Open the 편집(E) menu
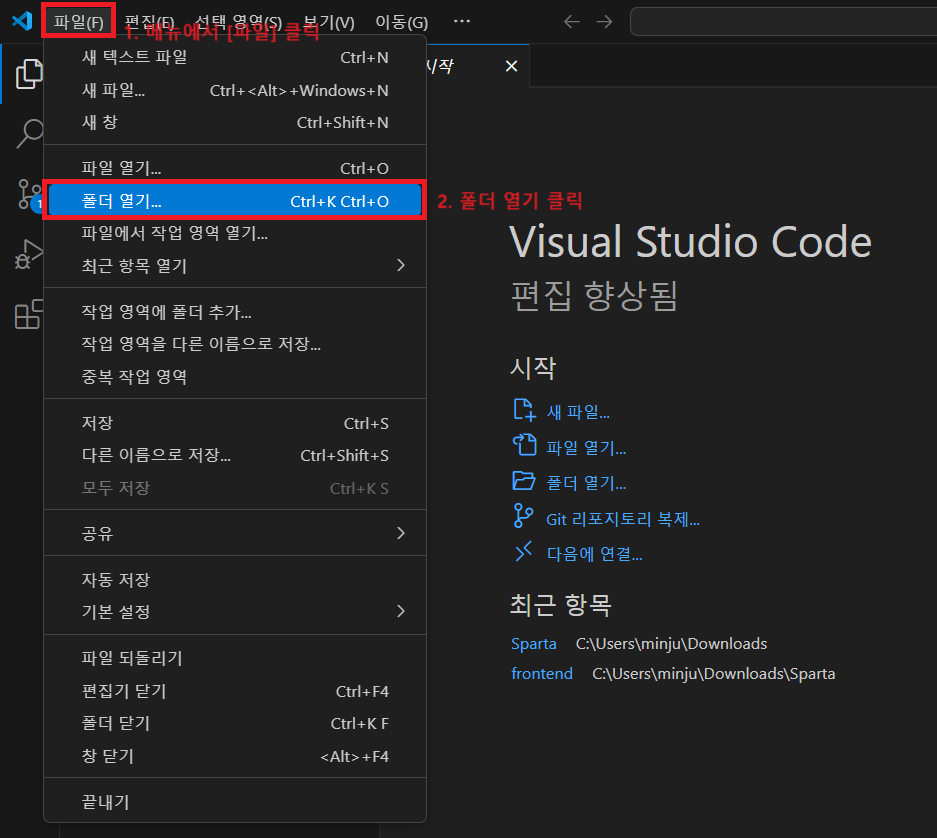 pyautogui.click(x=149, y=22)
